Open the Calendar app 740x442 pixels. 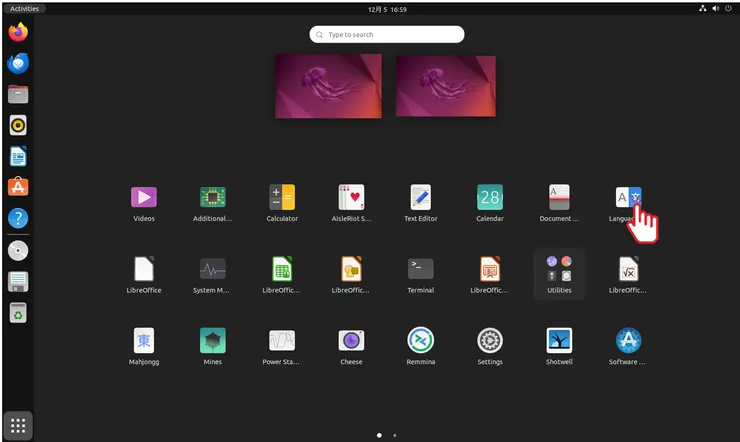[x=490, y=197]
